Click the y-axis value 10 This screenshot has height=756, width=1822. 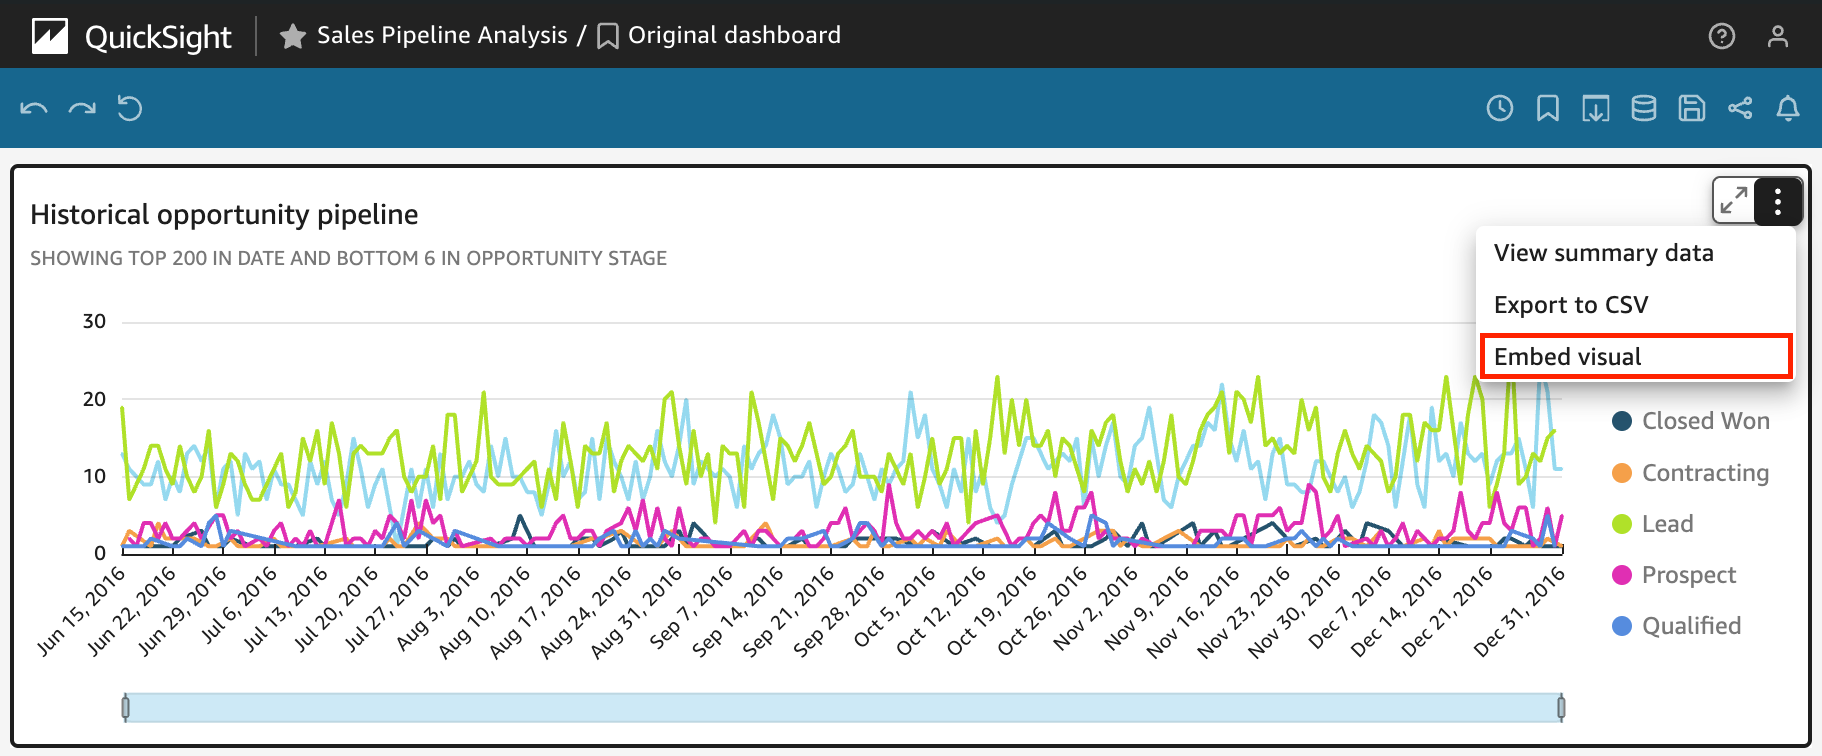point(94,476)
